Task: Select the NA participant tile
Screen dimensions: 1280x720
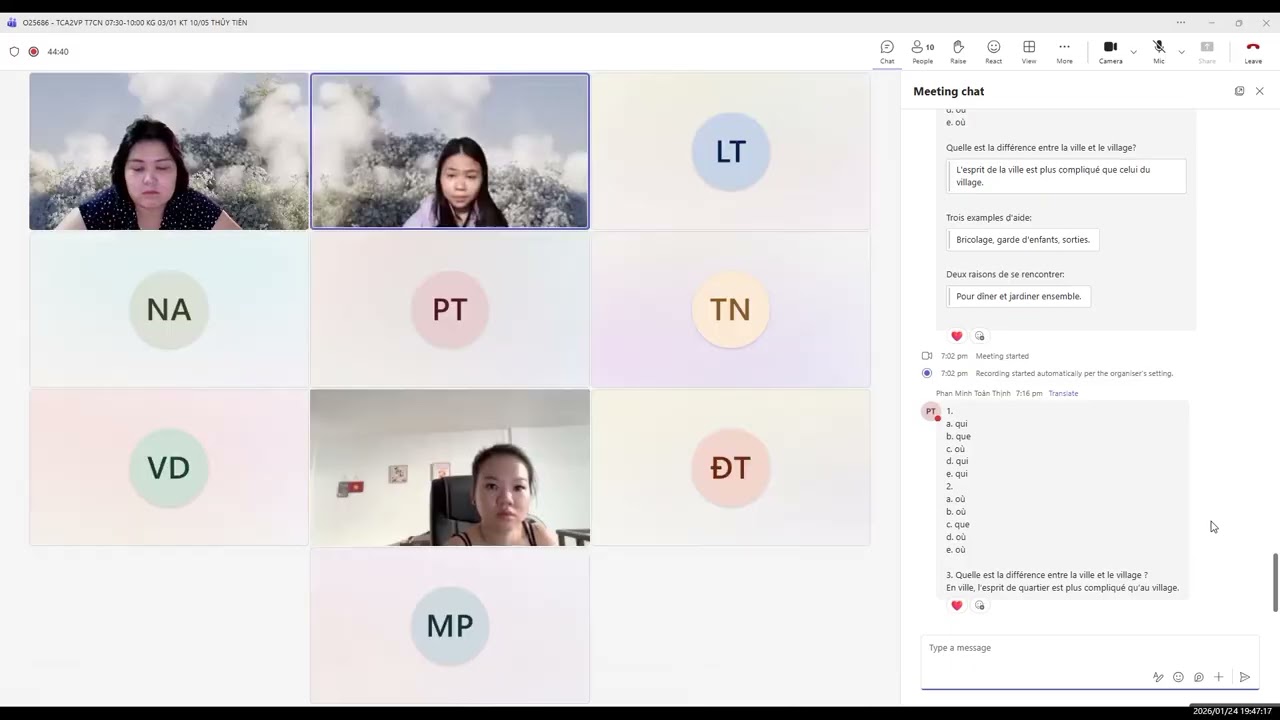Action: [x=169, y=309]
